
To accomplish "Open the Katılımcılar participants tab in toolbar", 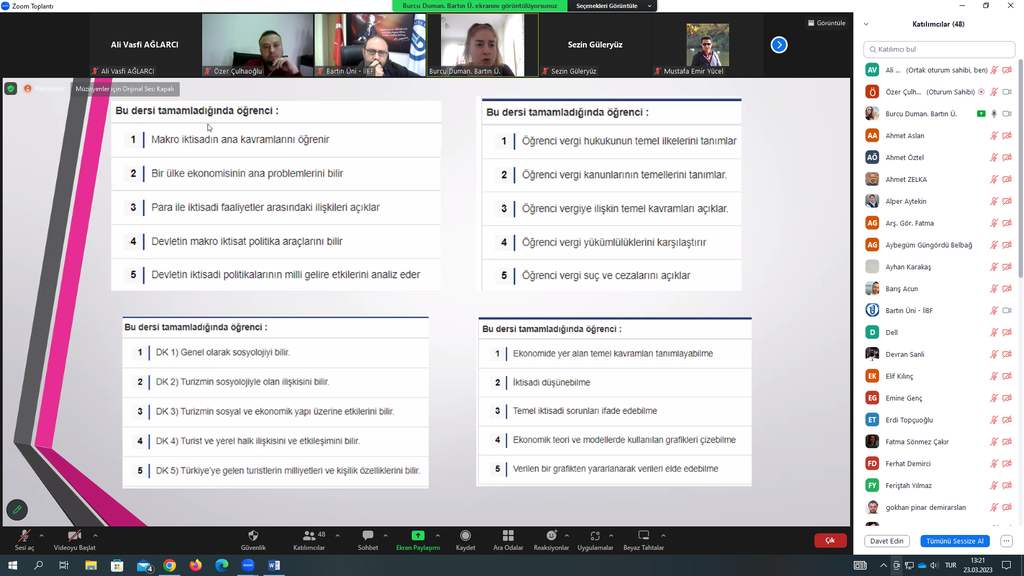I will click(x=309, y=537).
